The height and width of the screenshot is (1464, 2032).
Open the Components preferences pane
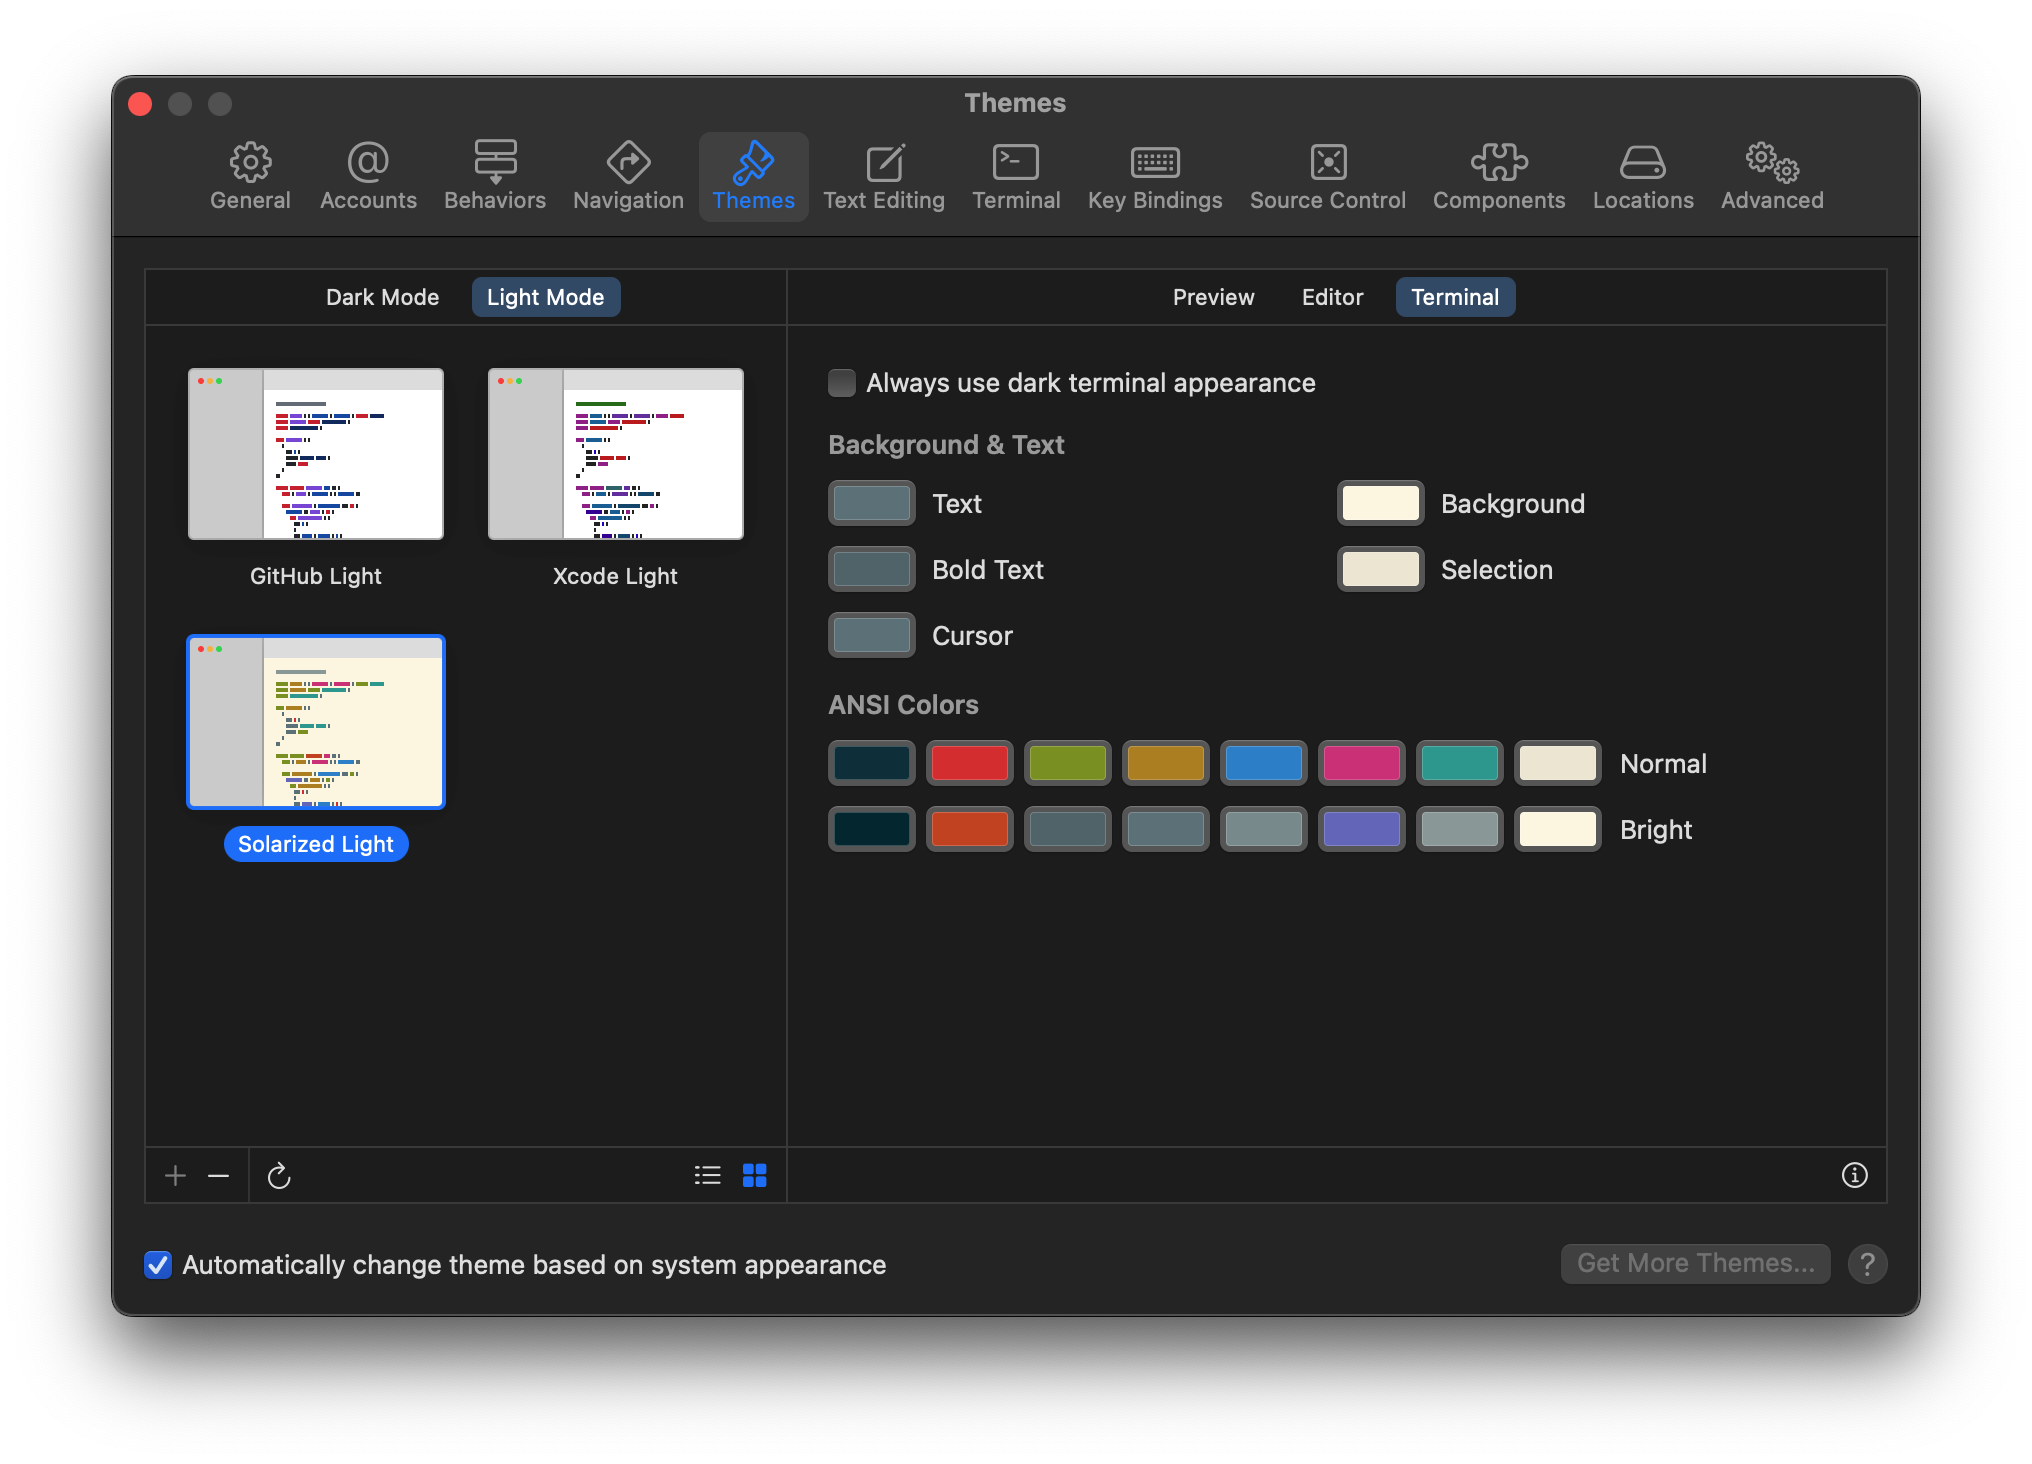(x=1498, y=176)
